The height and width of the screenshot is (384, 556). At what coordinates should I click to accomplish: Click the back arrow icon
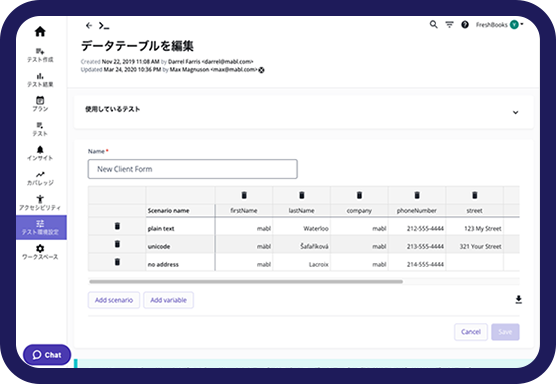[x=89, y=26]
